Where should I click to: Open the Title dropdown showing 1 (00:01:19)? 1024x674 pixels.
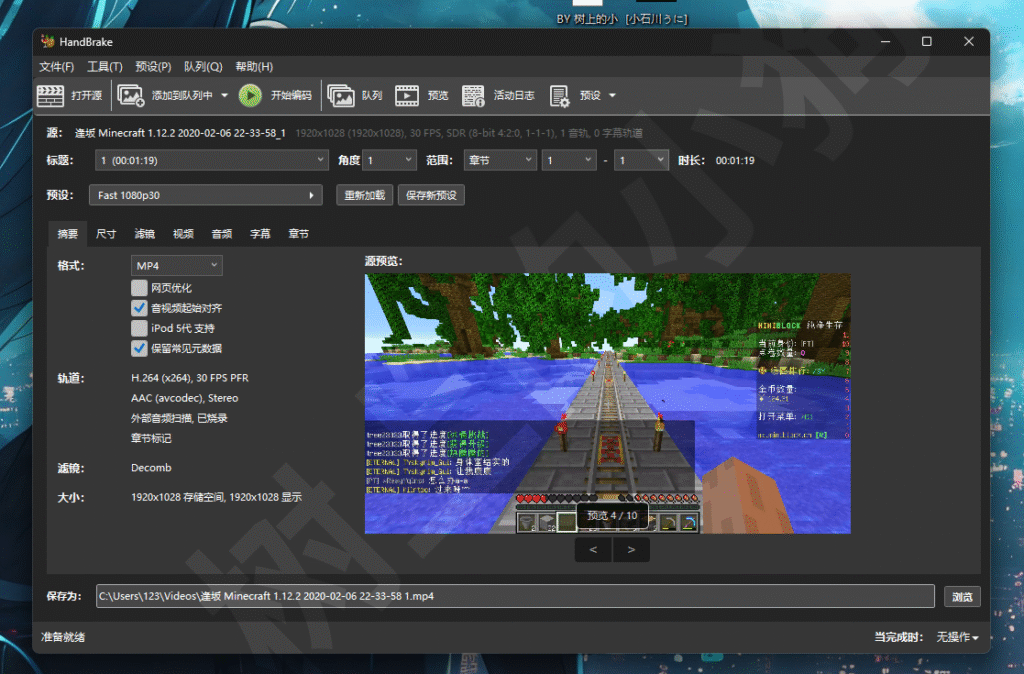coord(212,160)
